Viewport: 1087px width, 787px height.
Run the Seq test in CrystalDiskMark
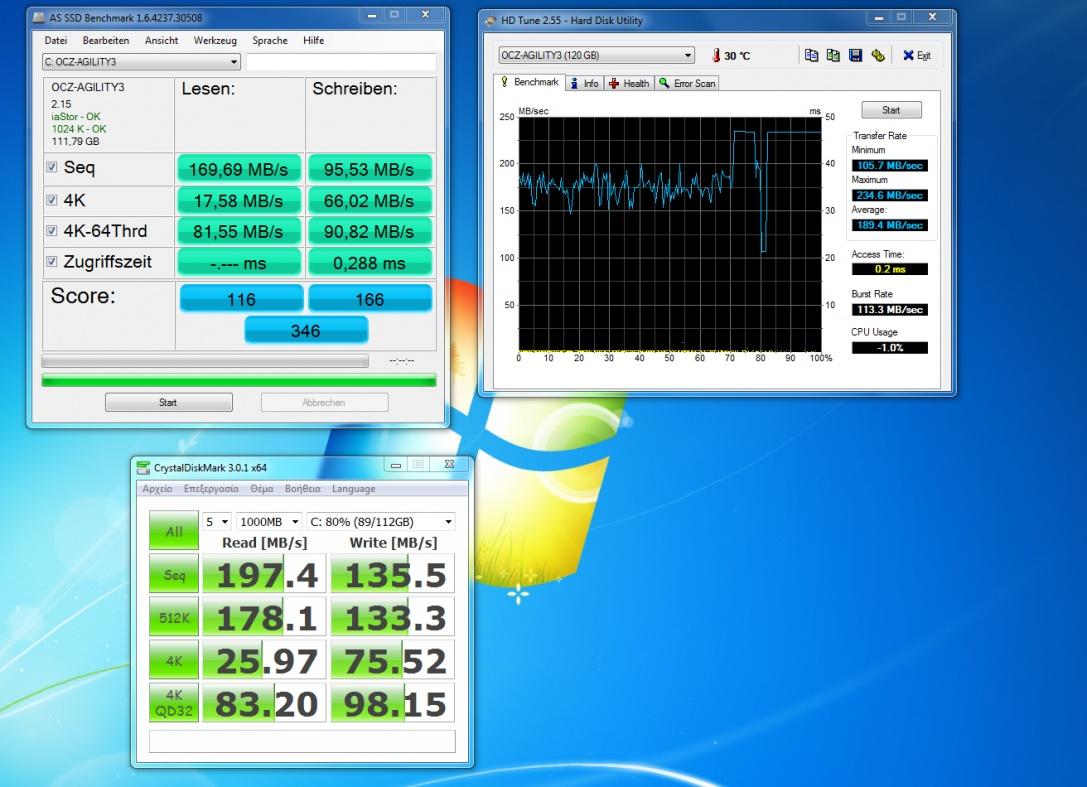click(x=174, y=574)
